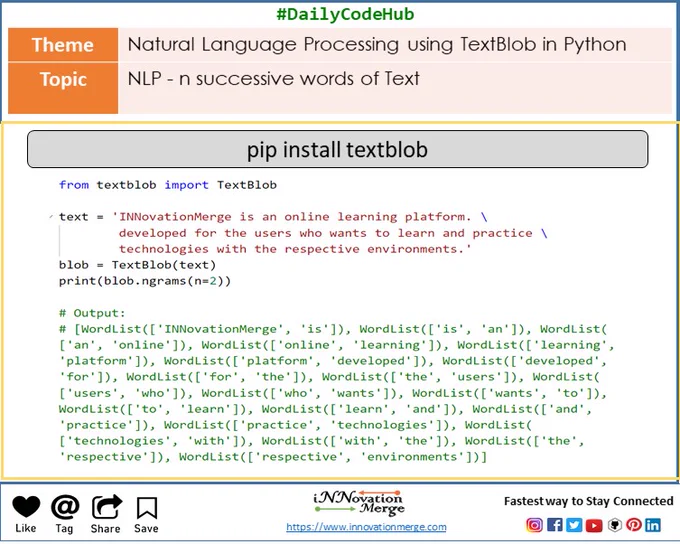Click the 'technologies with the respective environments.' line
Viewport: 680px width, 544px height.
tap(295, 249)
